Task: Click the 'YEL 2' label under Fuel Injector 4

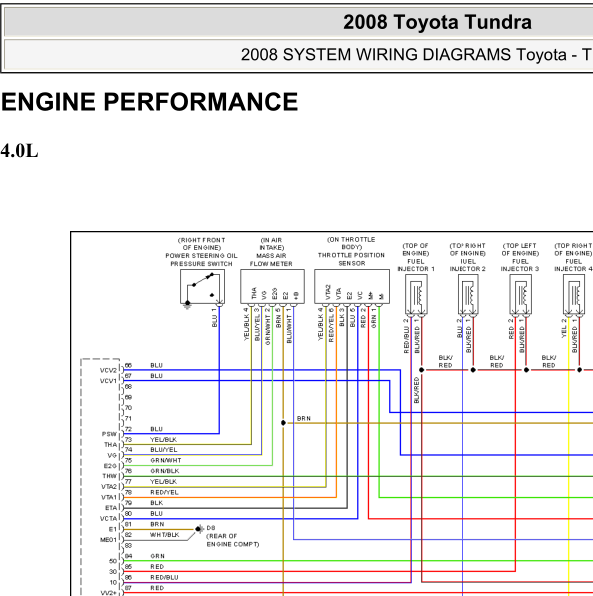Action: 564,328
